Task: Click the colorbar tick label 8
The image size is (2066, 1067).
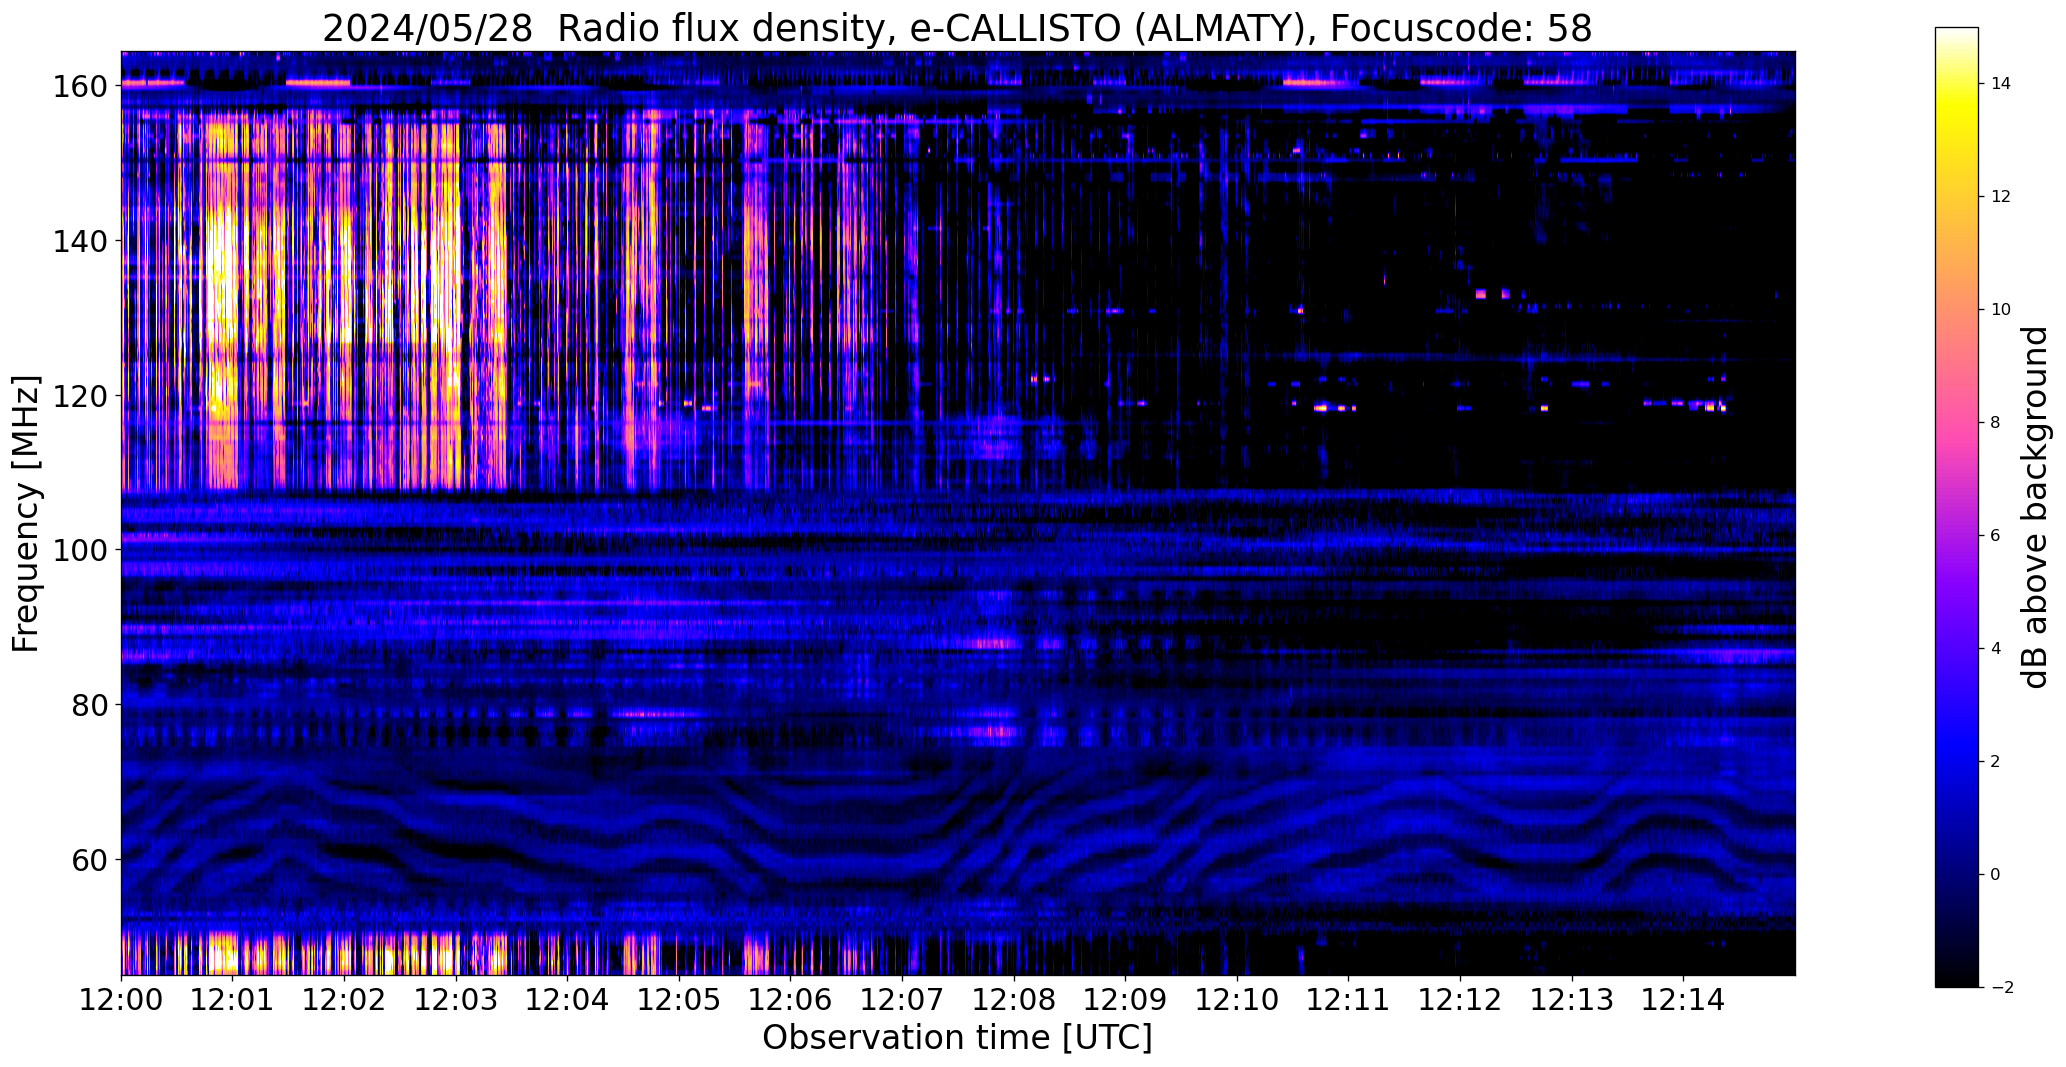Action: click(x=1996, y=423)
